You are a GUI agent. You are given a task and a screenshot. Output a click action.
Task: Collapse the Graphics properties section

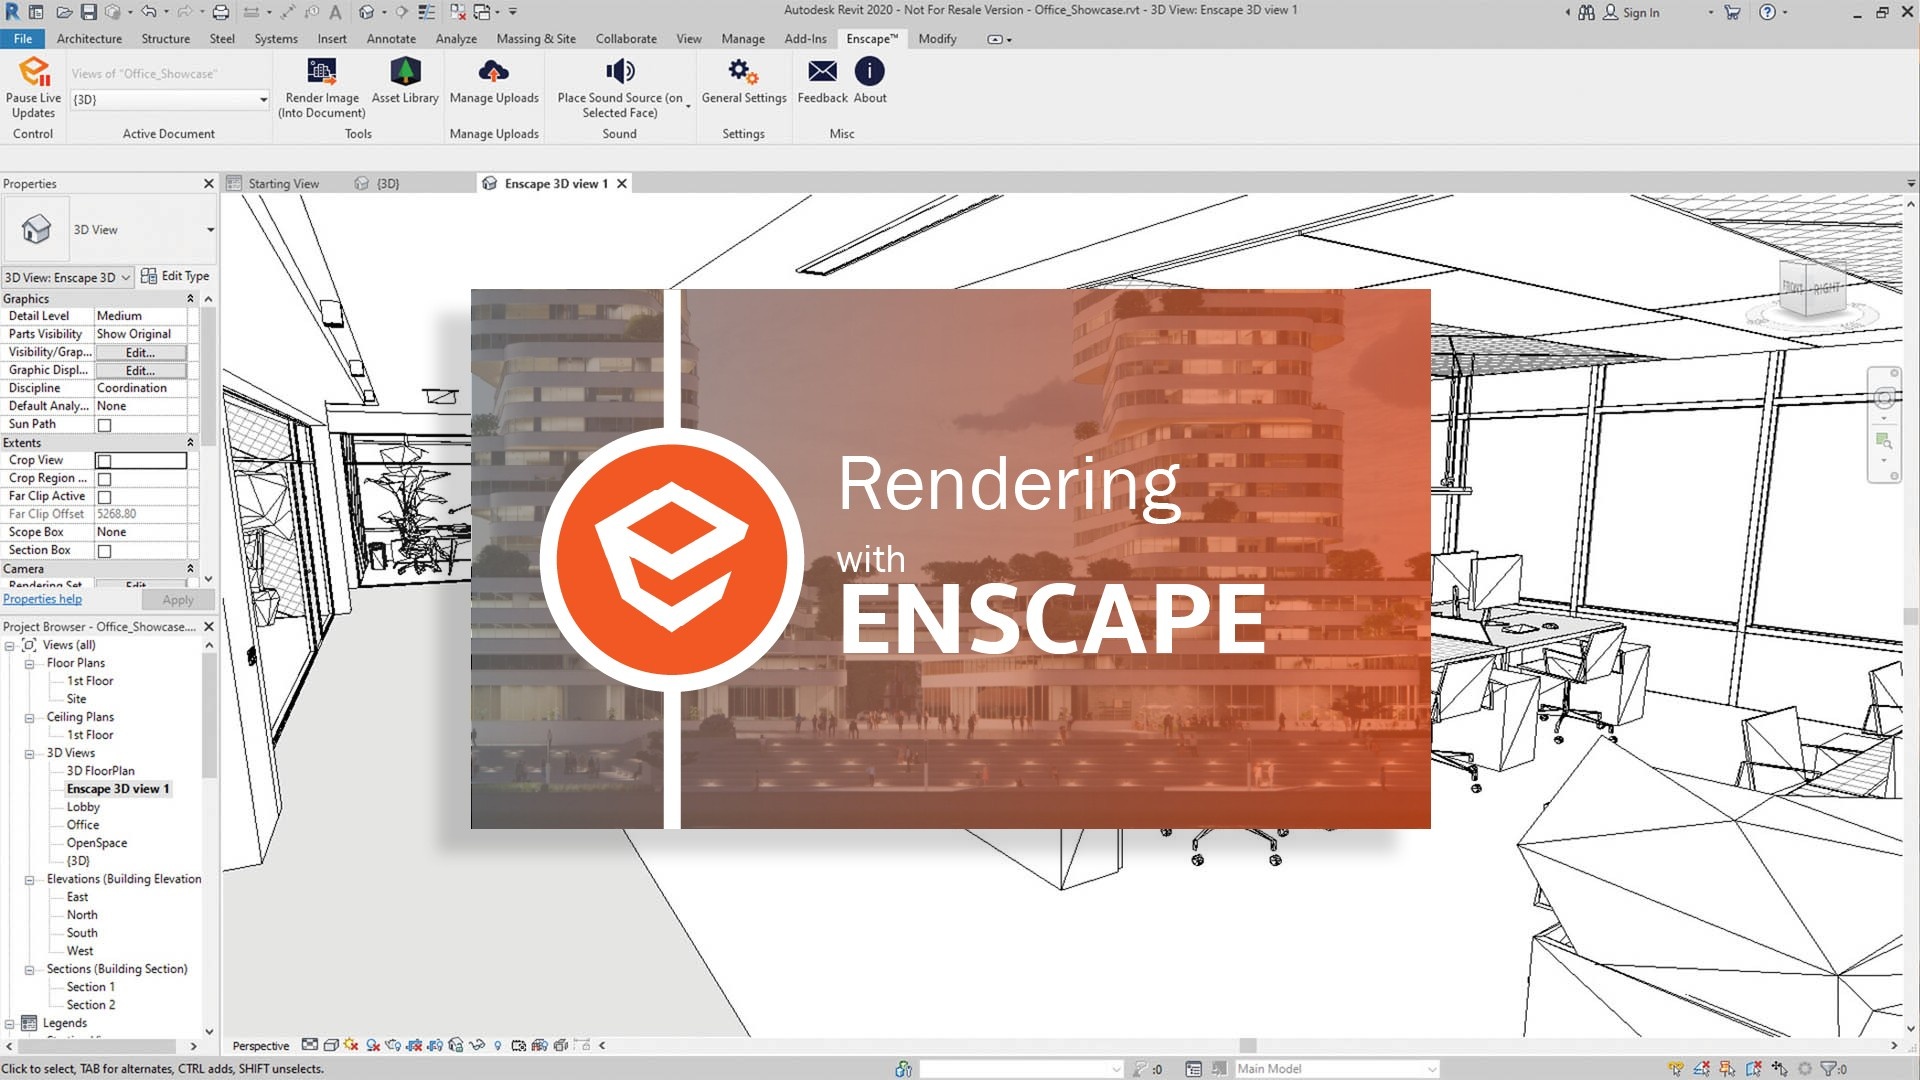click(x=190, y=299)
